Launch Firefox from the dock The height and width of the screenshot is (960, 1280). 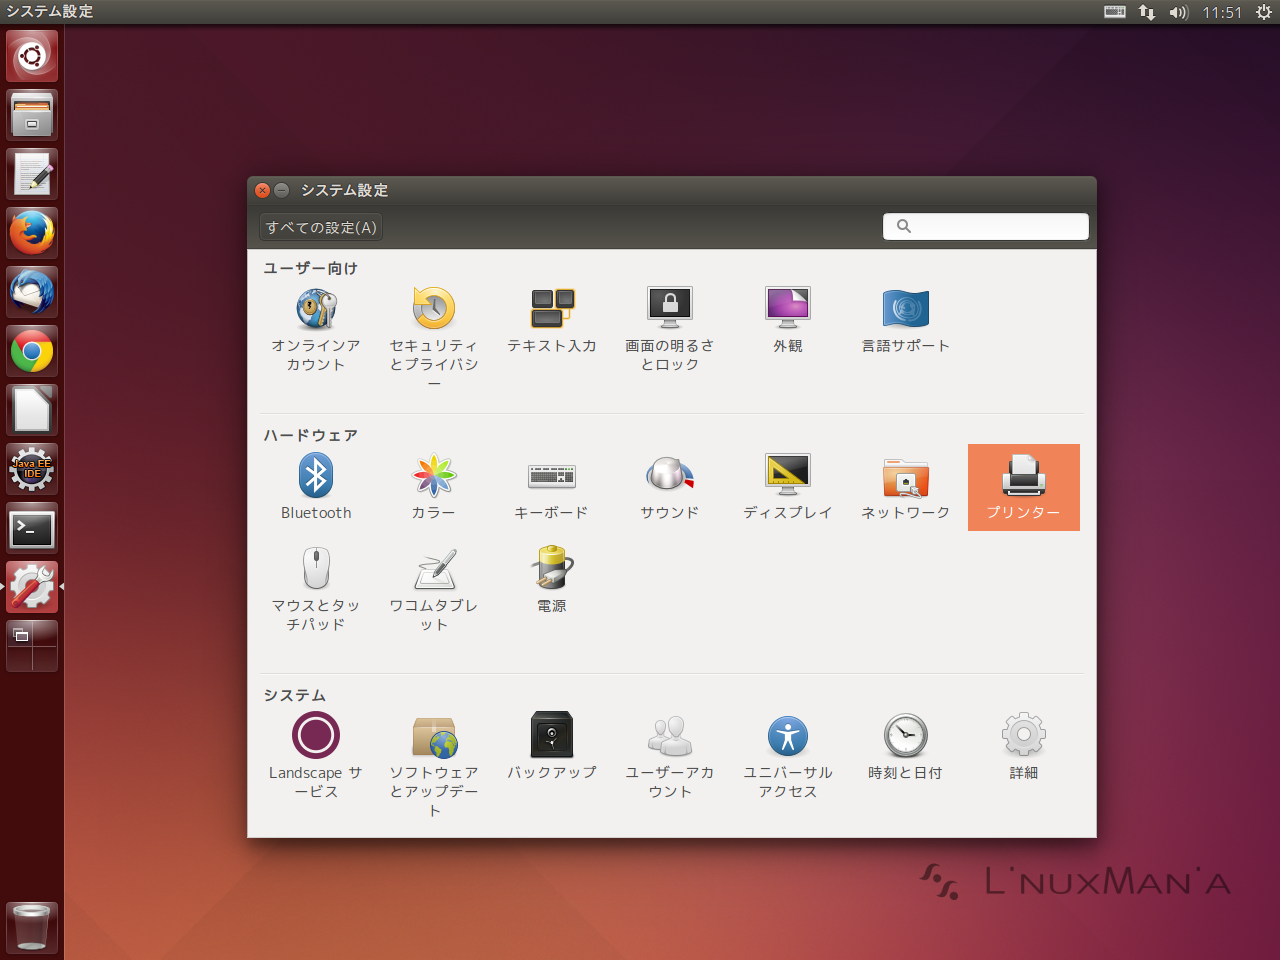coord(32,233)
